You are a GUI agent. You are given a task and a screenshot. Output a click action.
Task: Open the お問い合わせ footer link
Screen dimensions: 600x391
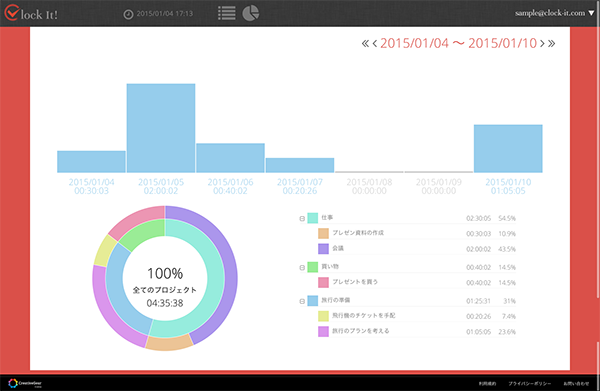(x=576, y=383)
